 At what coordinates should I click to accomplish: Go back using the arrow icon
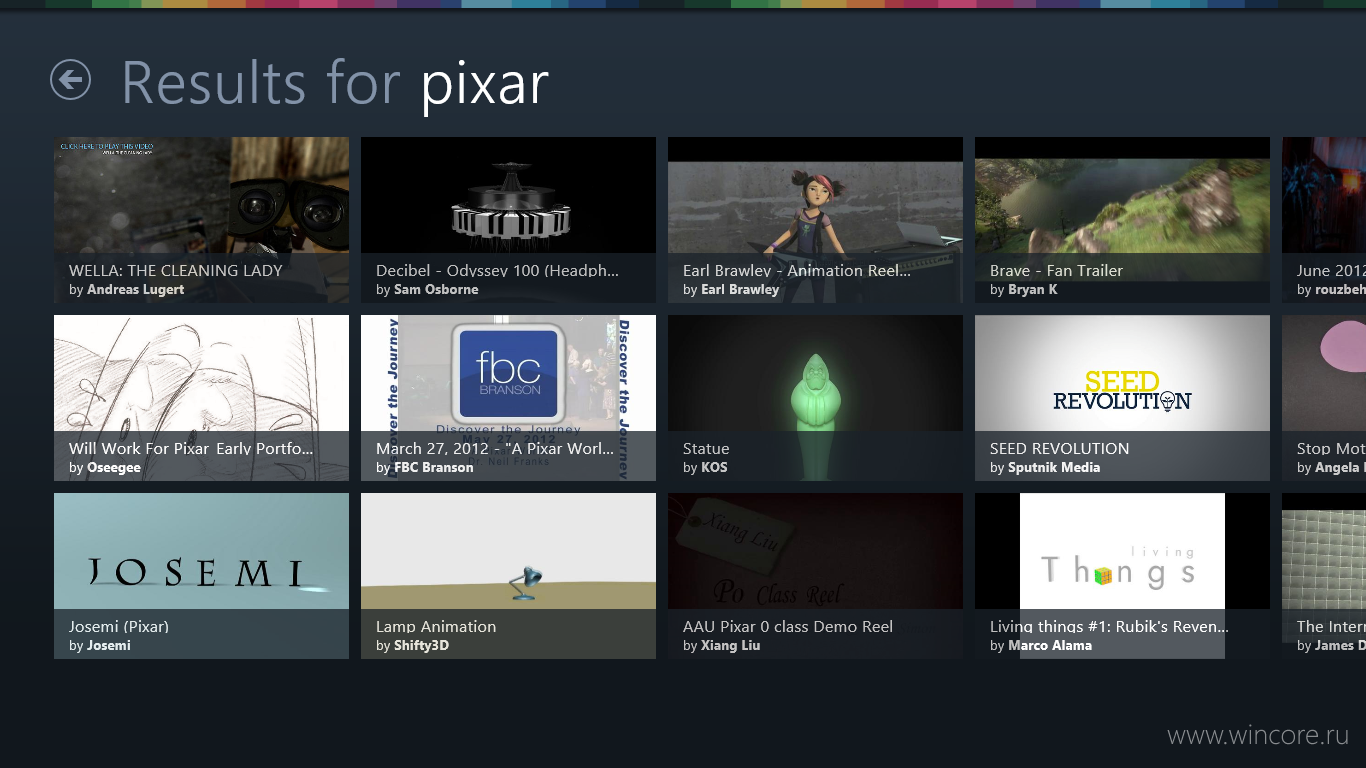point(71,80)
